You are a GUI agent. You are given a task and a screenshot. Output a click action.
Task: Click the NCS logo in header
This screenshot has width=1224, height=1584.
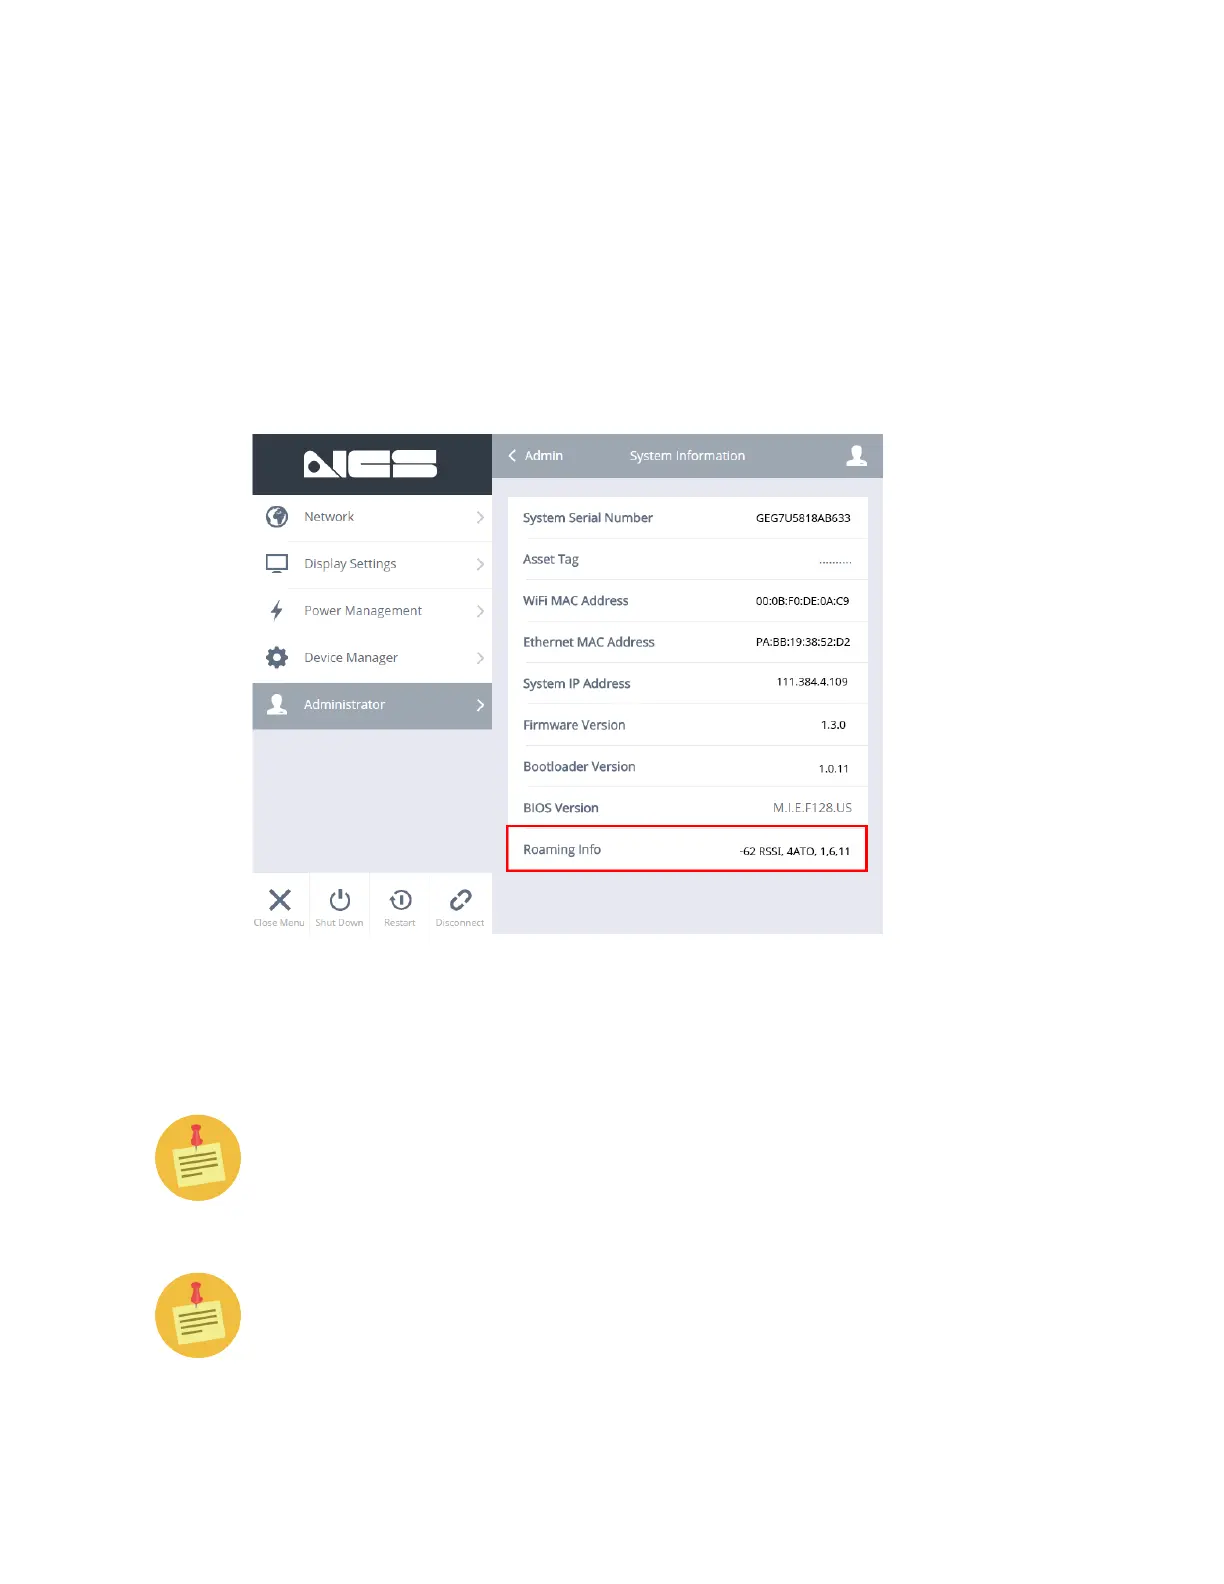point(370,464)
